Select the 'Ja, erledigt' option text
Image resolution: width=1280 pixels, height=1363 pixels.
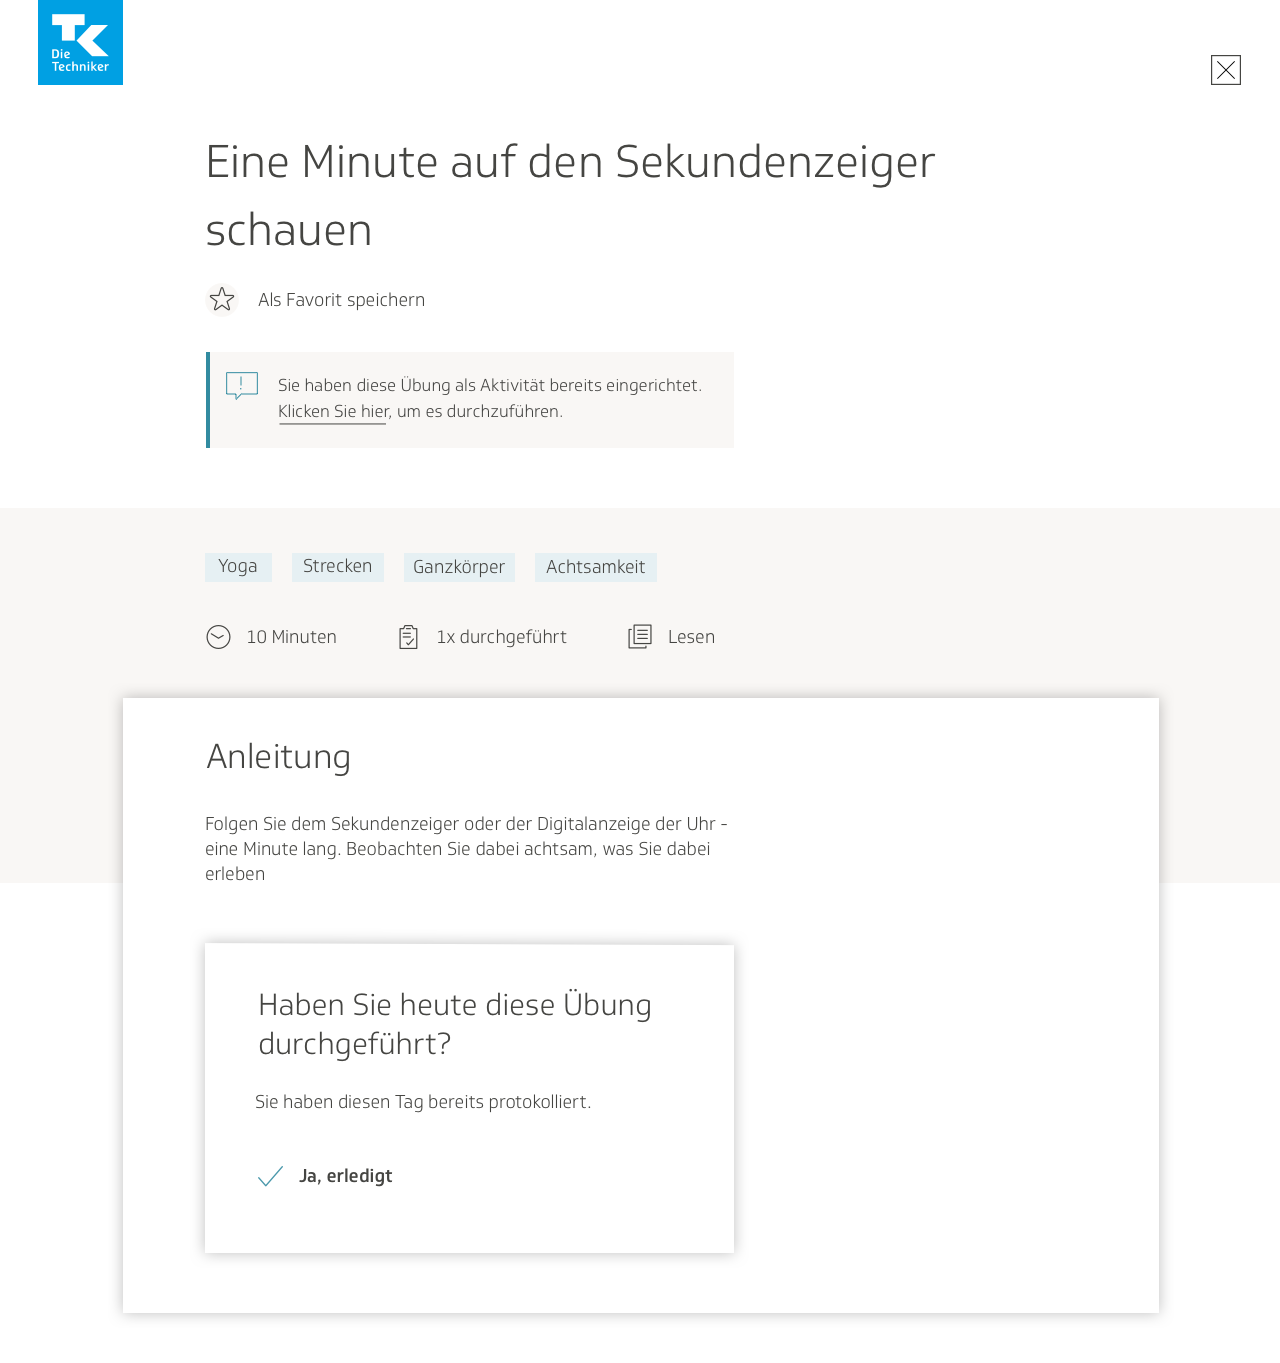click(x=345, y=1176)
